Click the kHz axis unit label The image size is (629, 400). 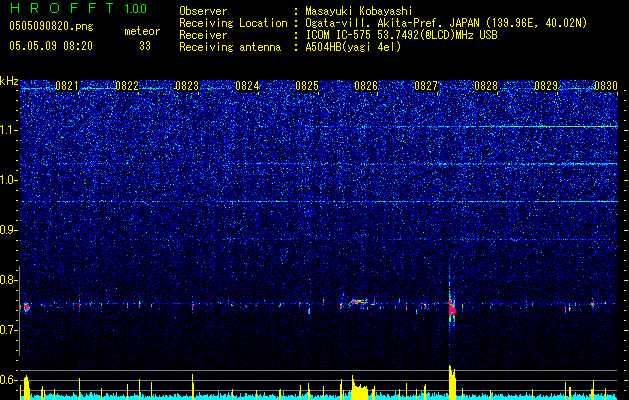click(9, 81)
